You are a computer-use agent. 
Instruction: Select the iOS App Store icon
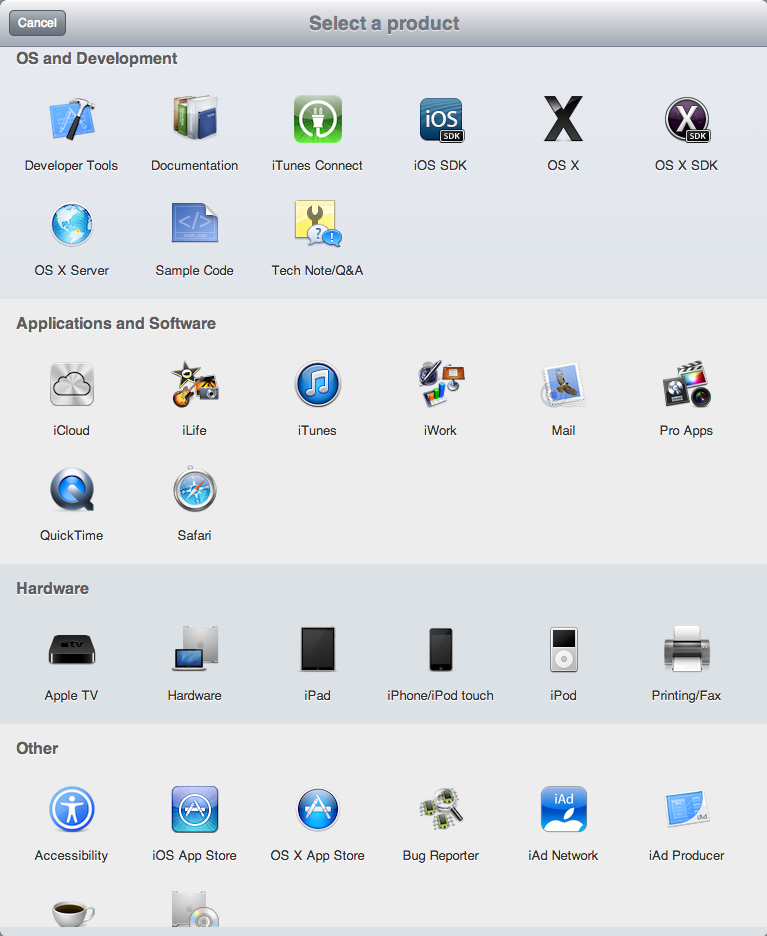click(195, 809)
